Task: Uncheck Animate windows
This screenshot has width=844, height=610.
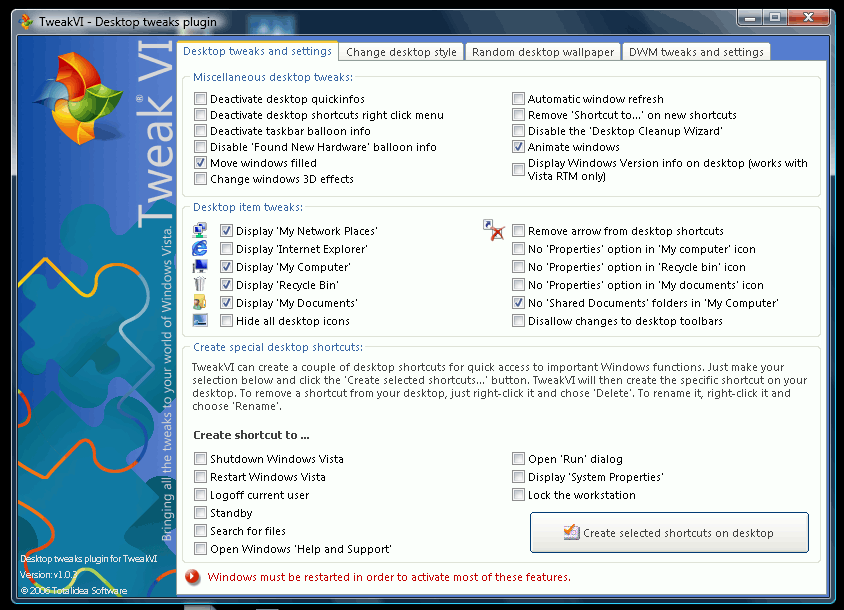Action: pos(518,147)
